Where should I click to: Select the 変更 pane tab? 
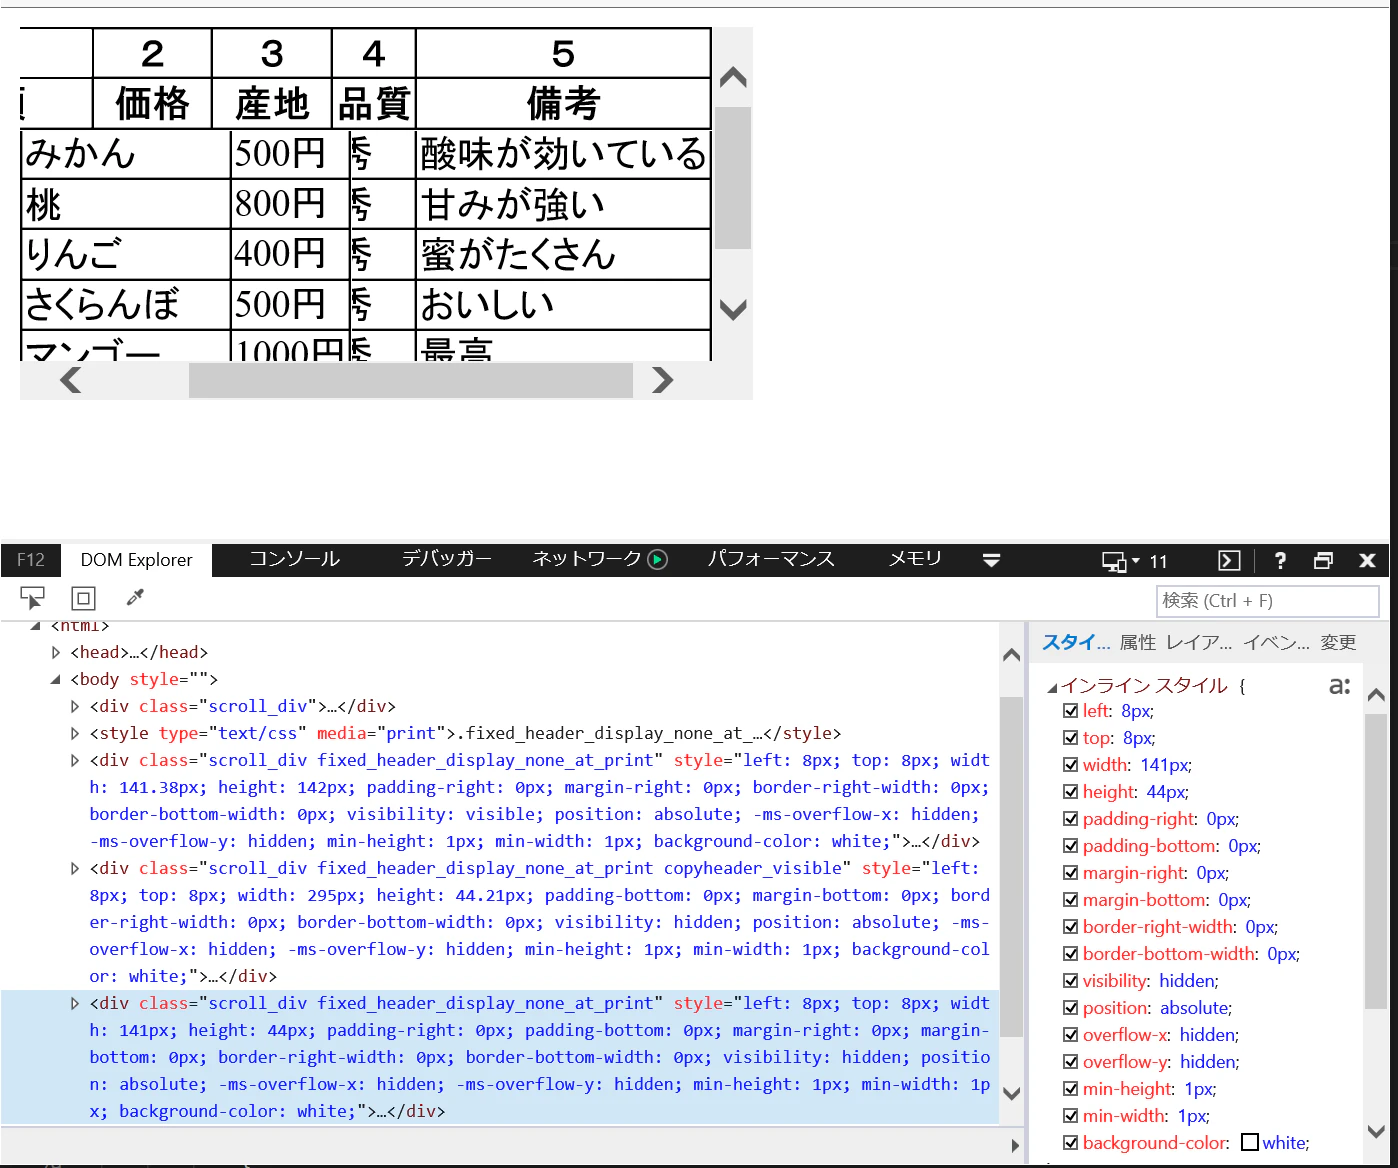pos(1338,643)
